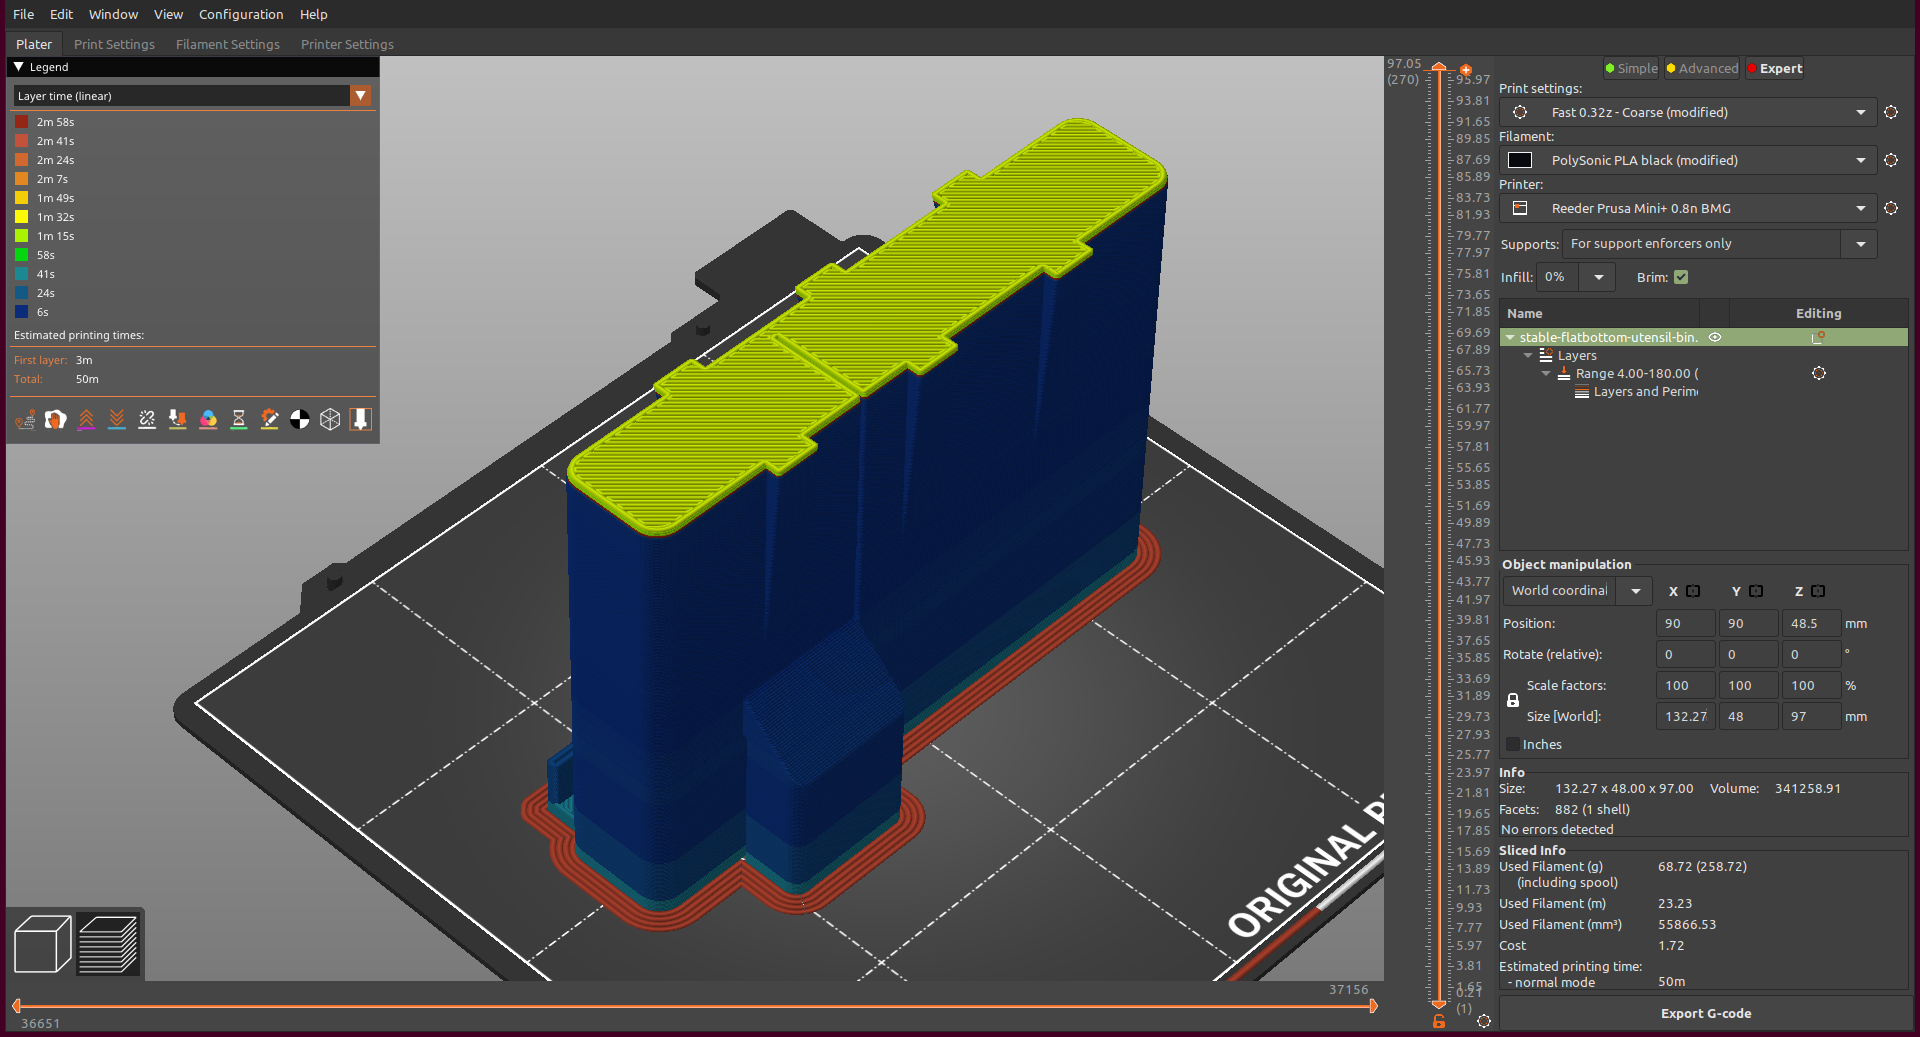Open the layer range settings gear icon
The height and width of the screenshot is (1037, 1920).
1819,373
